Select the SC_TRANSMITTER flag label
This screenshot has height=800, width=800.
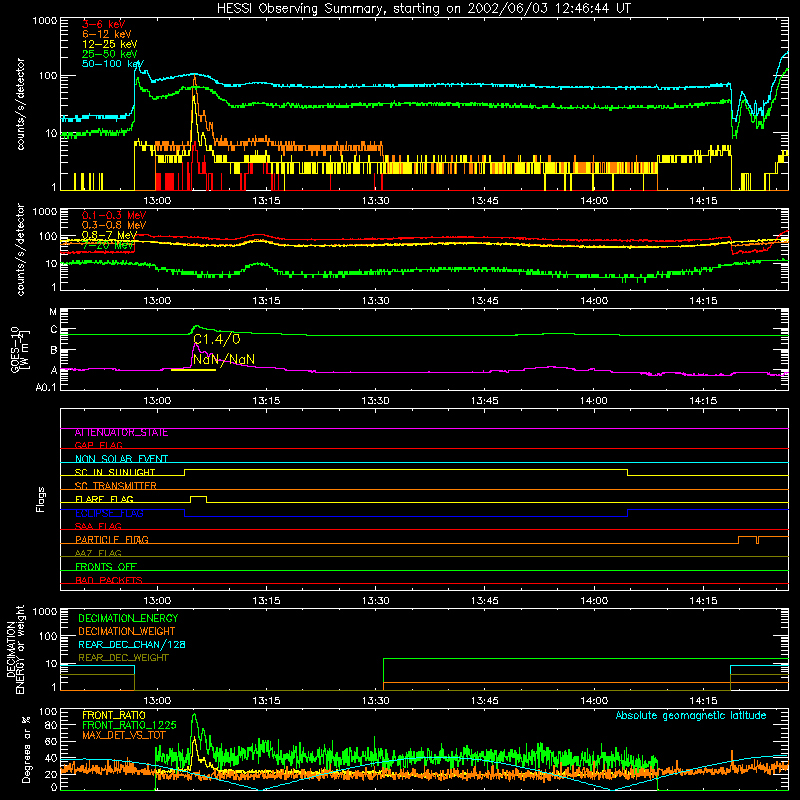point(115,486)
